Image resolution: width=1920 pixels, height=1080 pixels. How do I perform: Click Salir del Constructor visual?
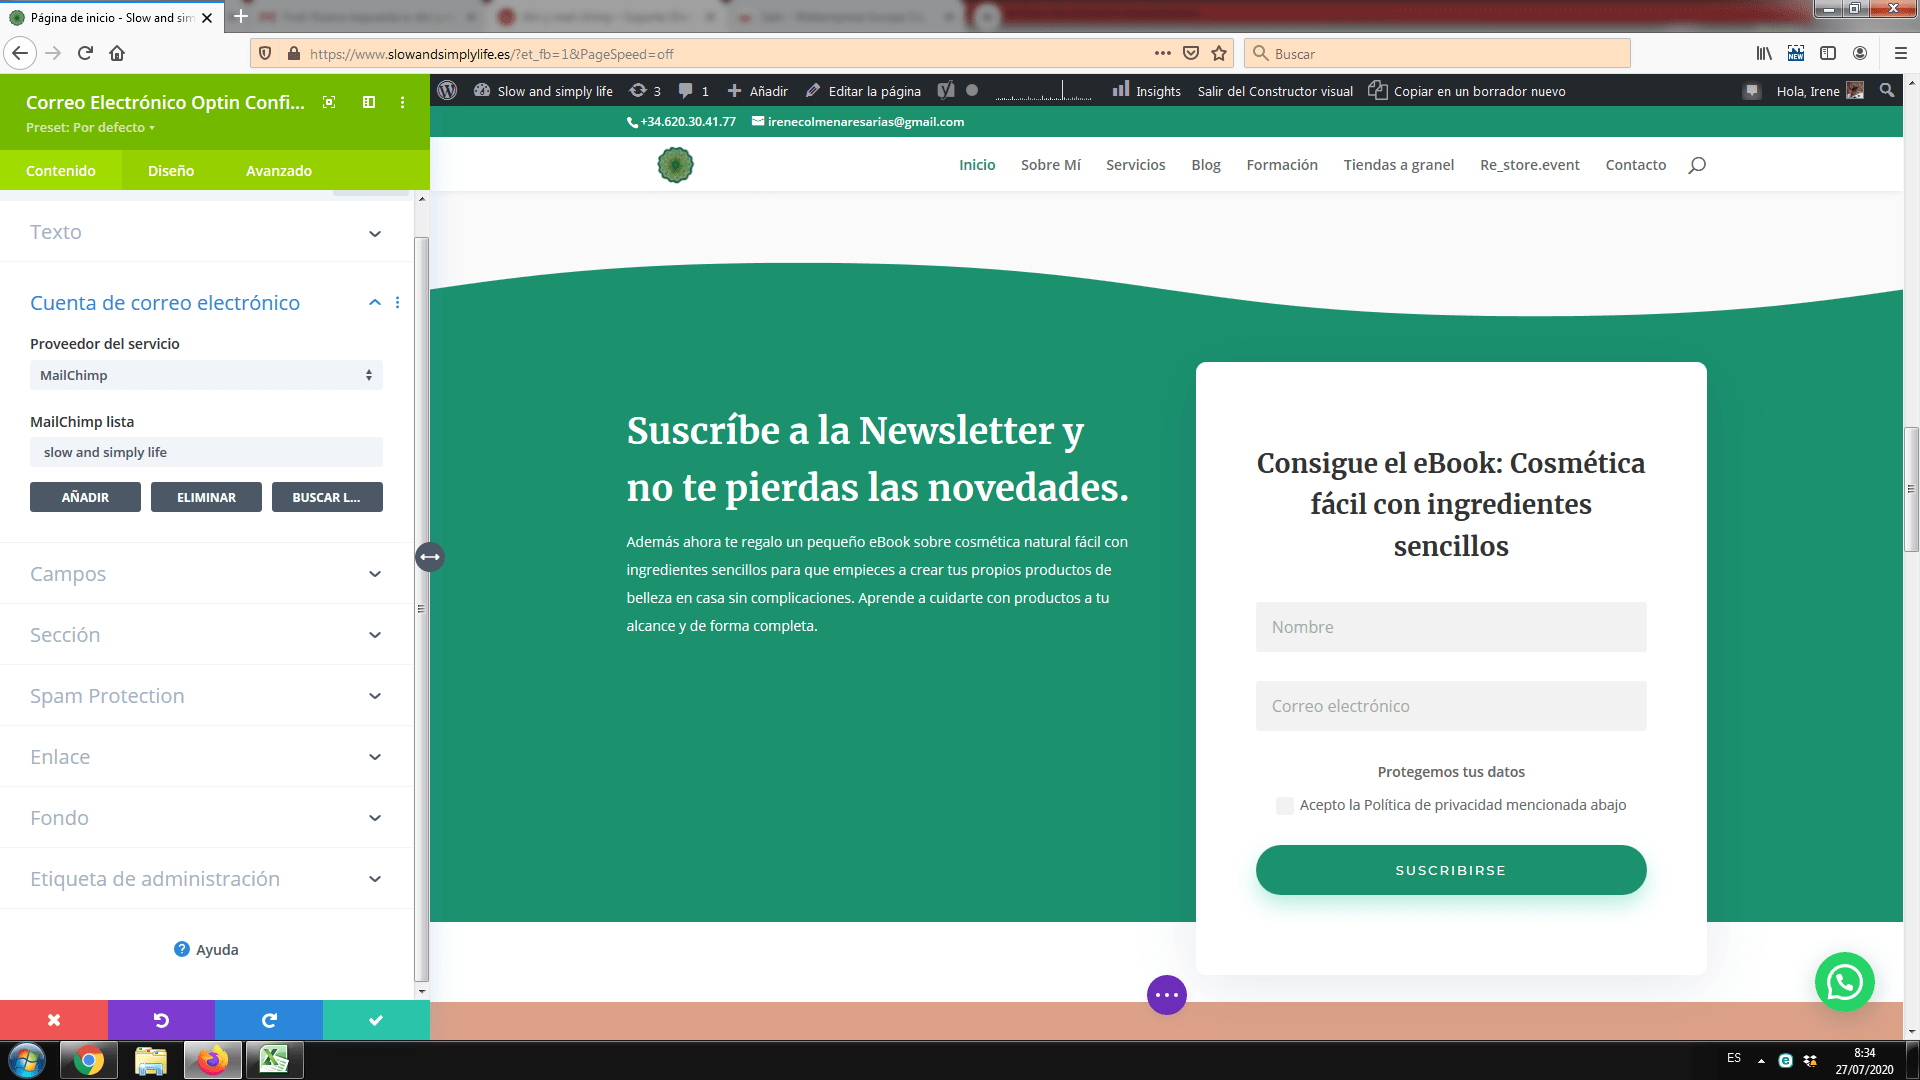(1275, 91)
